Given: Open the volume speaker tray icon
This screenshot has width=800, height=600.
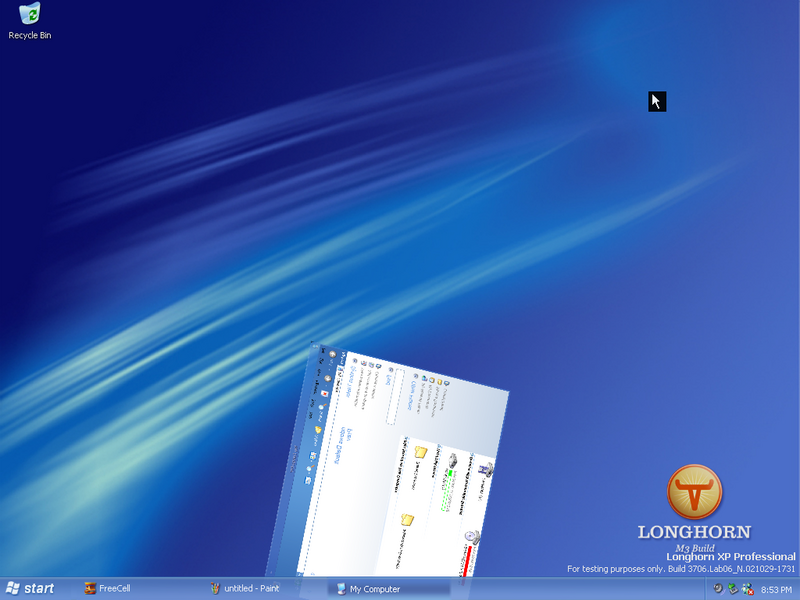Looking at the screenshot, I should pos(718,589).
